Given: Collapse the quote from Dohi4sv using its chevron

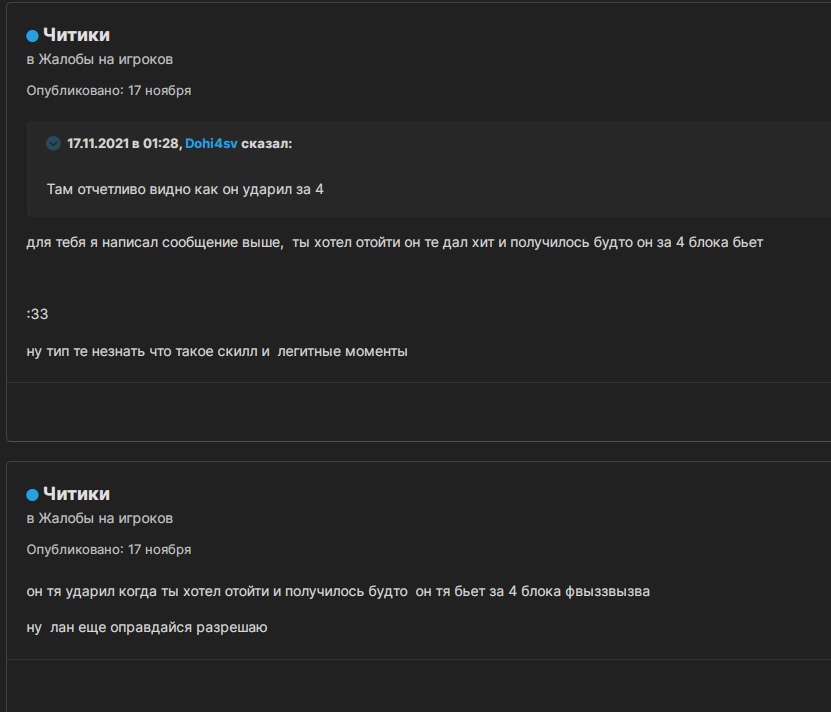Looking at the screenshot, I should (53, 144).
